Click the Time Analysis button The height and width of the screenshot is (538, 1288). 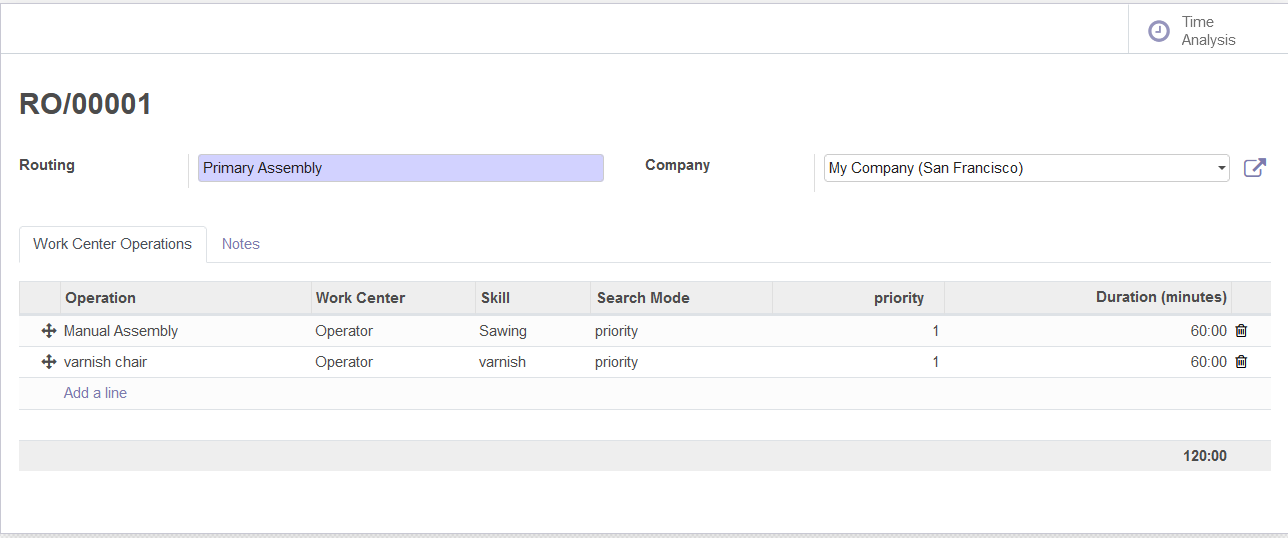[1207, 31]
